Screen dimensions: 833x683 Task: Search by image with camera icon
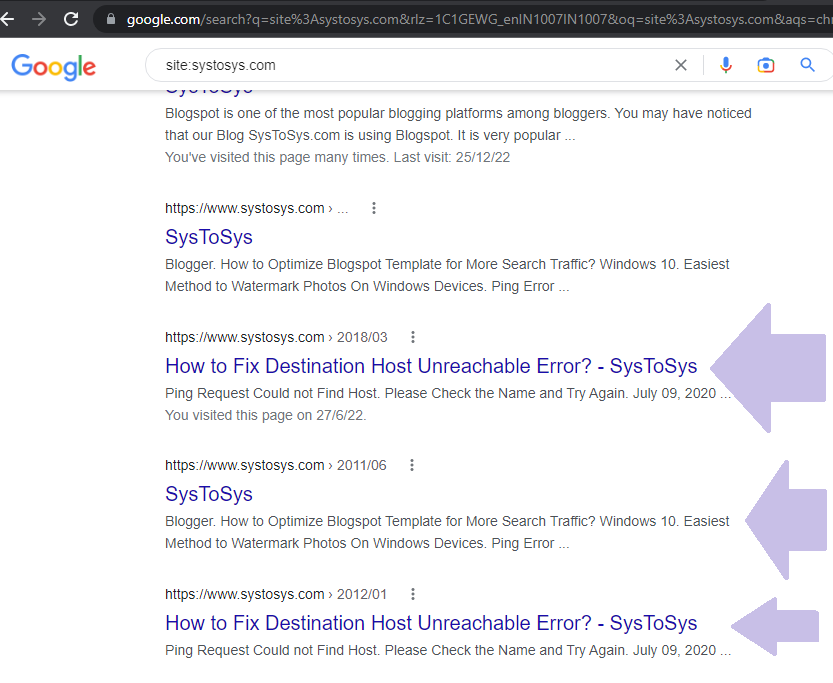click(766, 65)
